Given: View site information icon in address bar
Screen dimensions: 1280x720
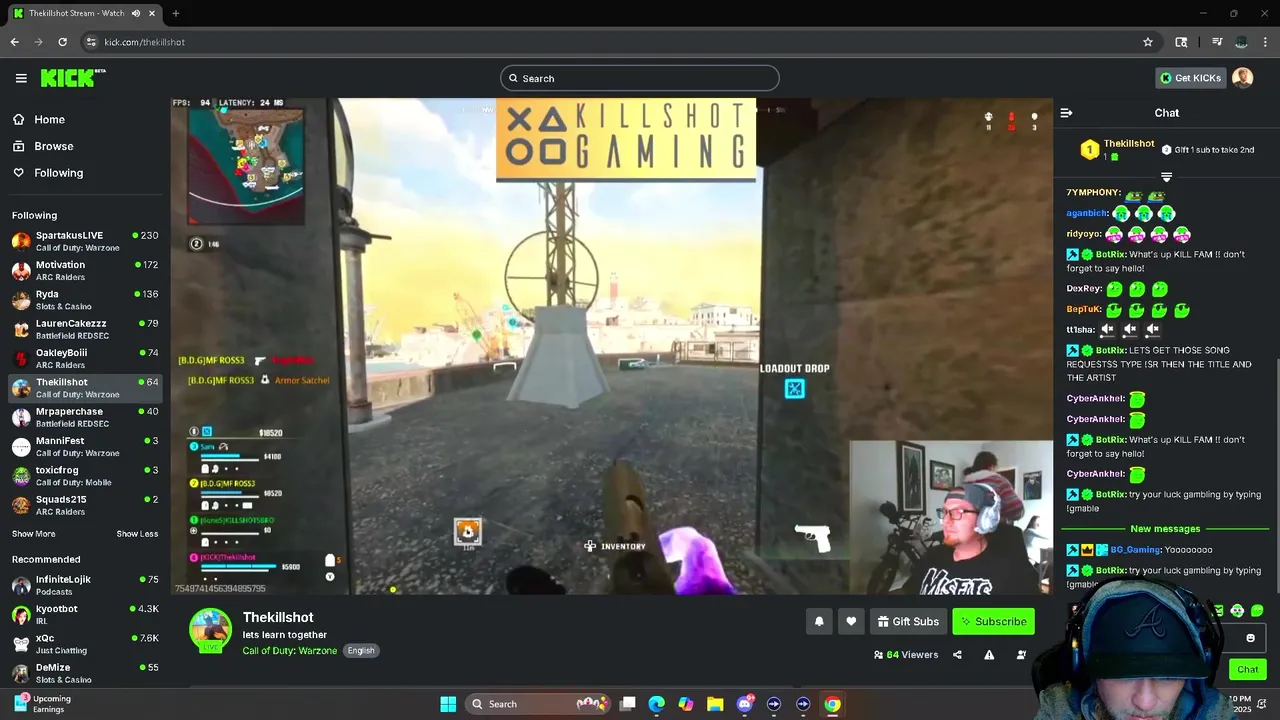Looking at the screenshot, I should point(91,42).
